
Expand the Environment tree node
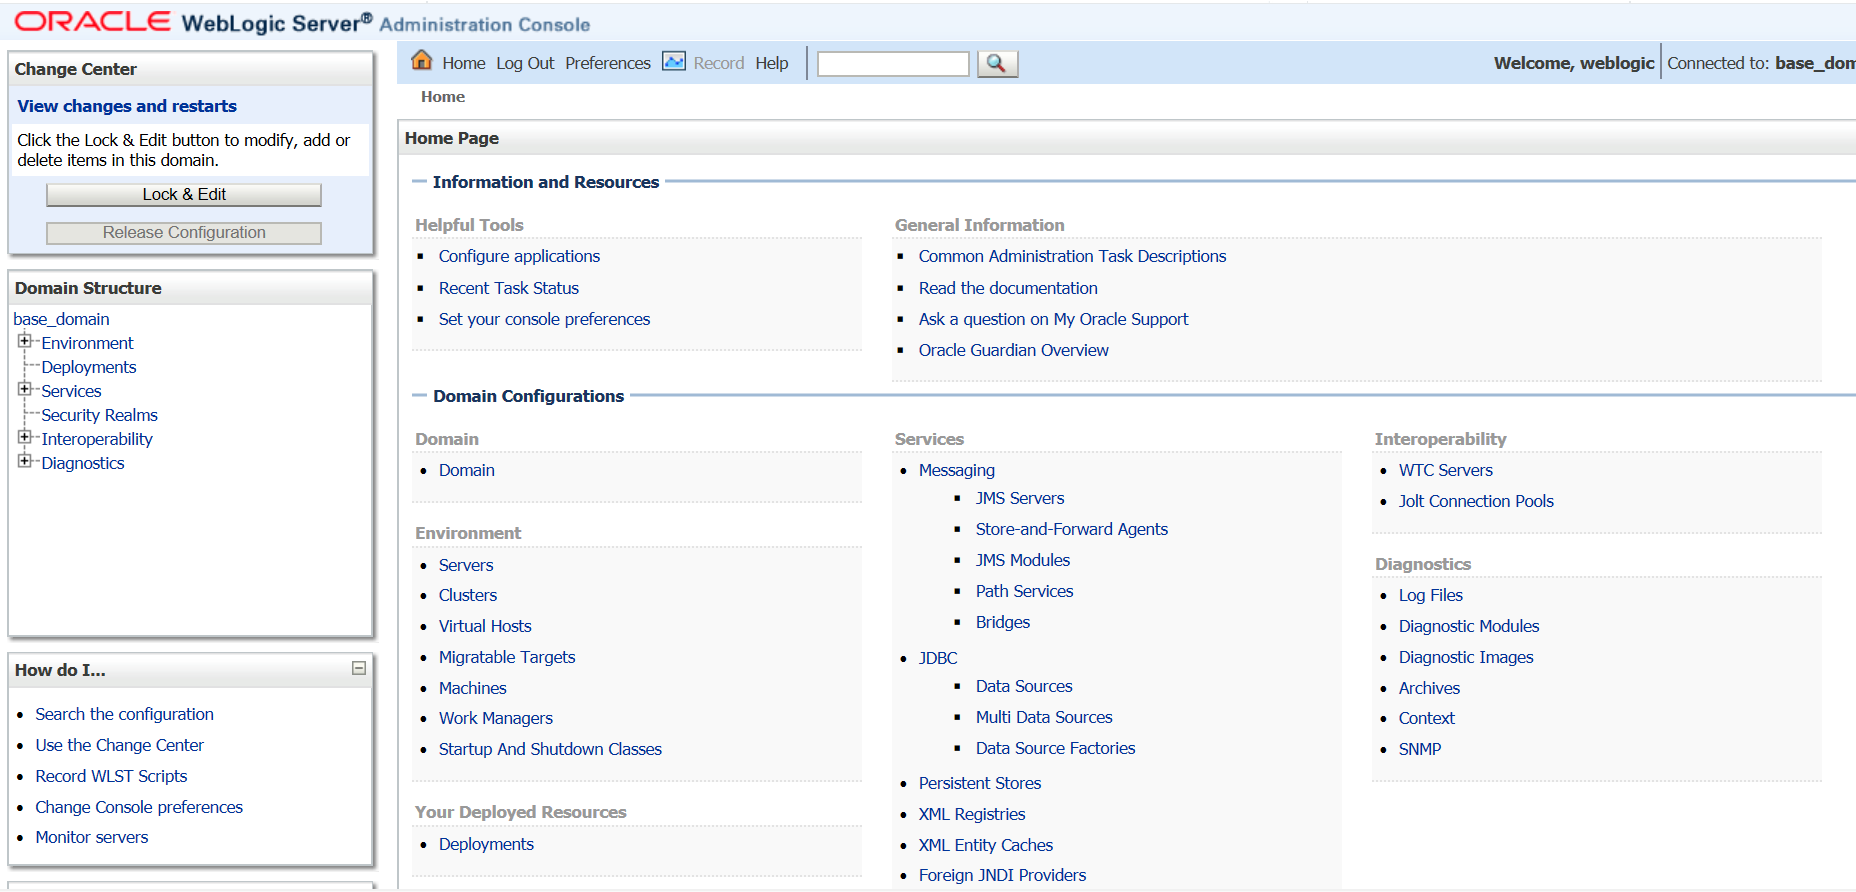[x=25, y=342]
